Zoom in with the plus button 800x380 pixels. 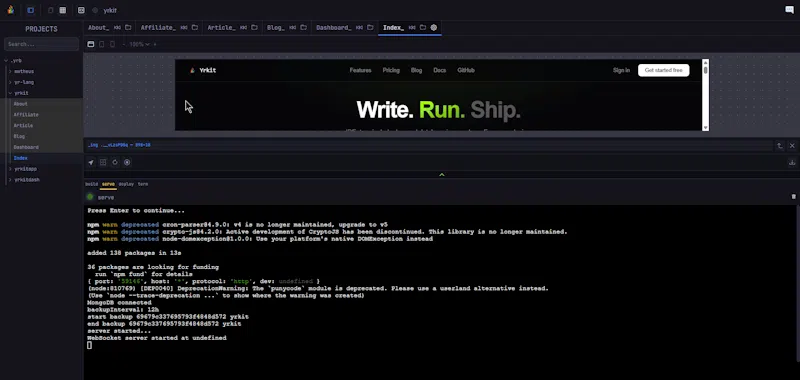tap(155, 44)
